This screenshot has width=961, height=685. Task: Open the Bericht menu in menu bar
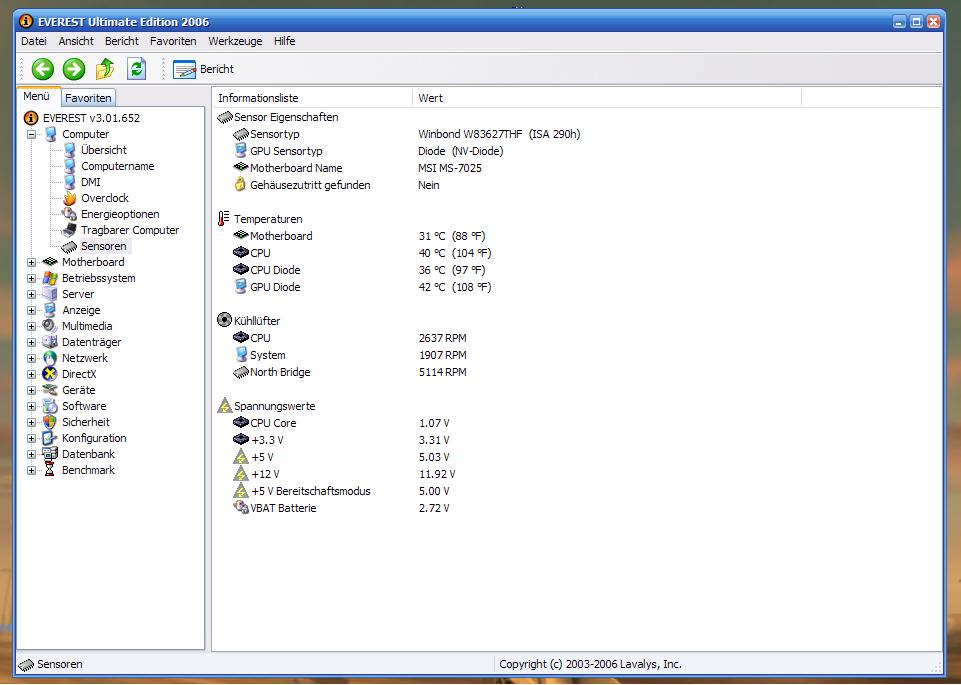click(122, 41)
